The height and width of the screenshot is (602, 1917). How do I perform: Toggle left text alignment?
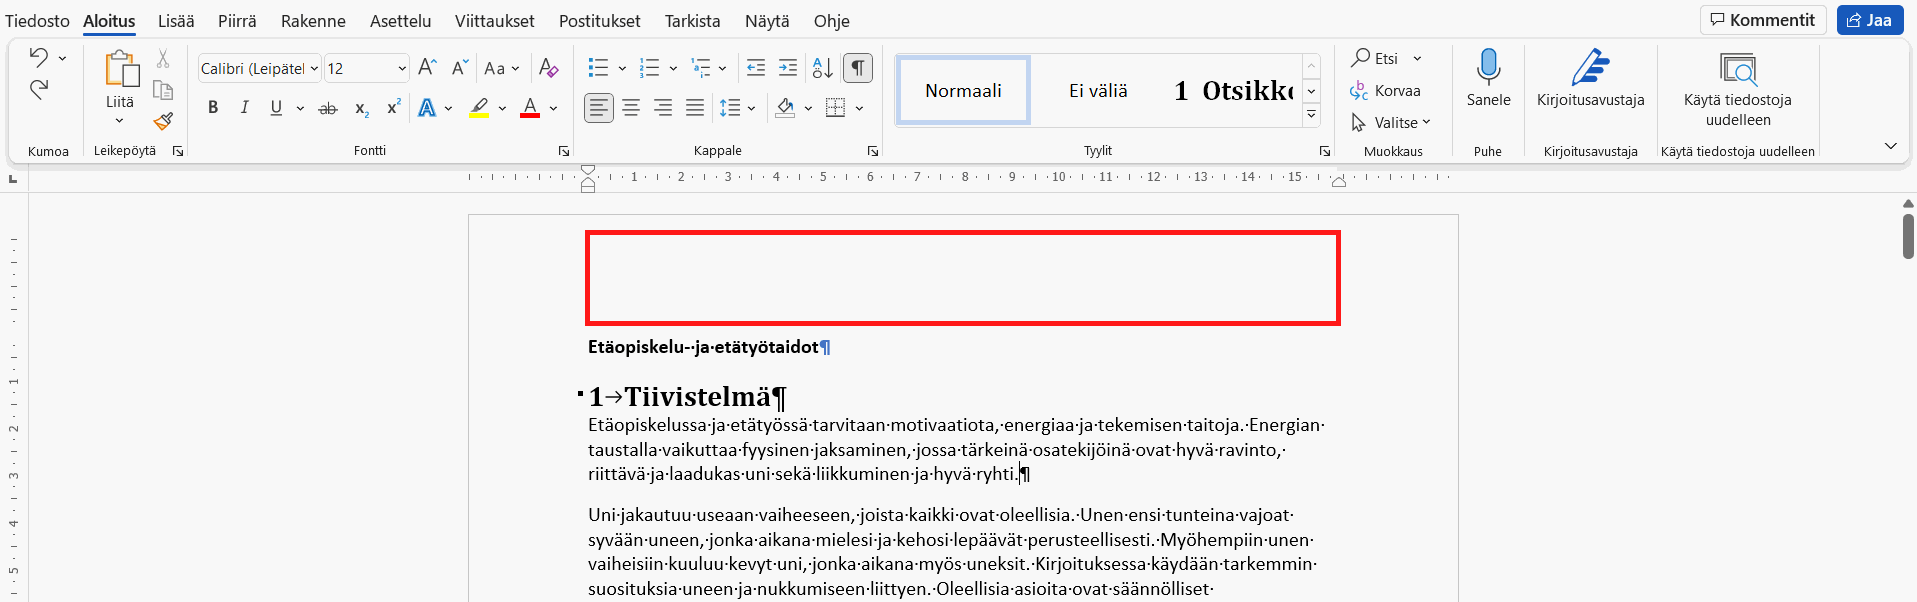[x=599, y=108]
